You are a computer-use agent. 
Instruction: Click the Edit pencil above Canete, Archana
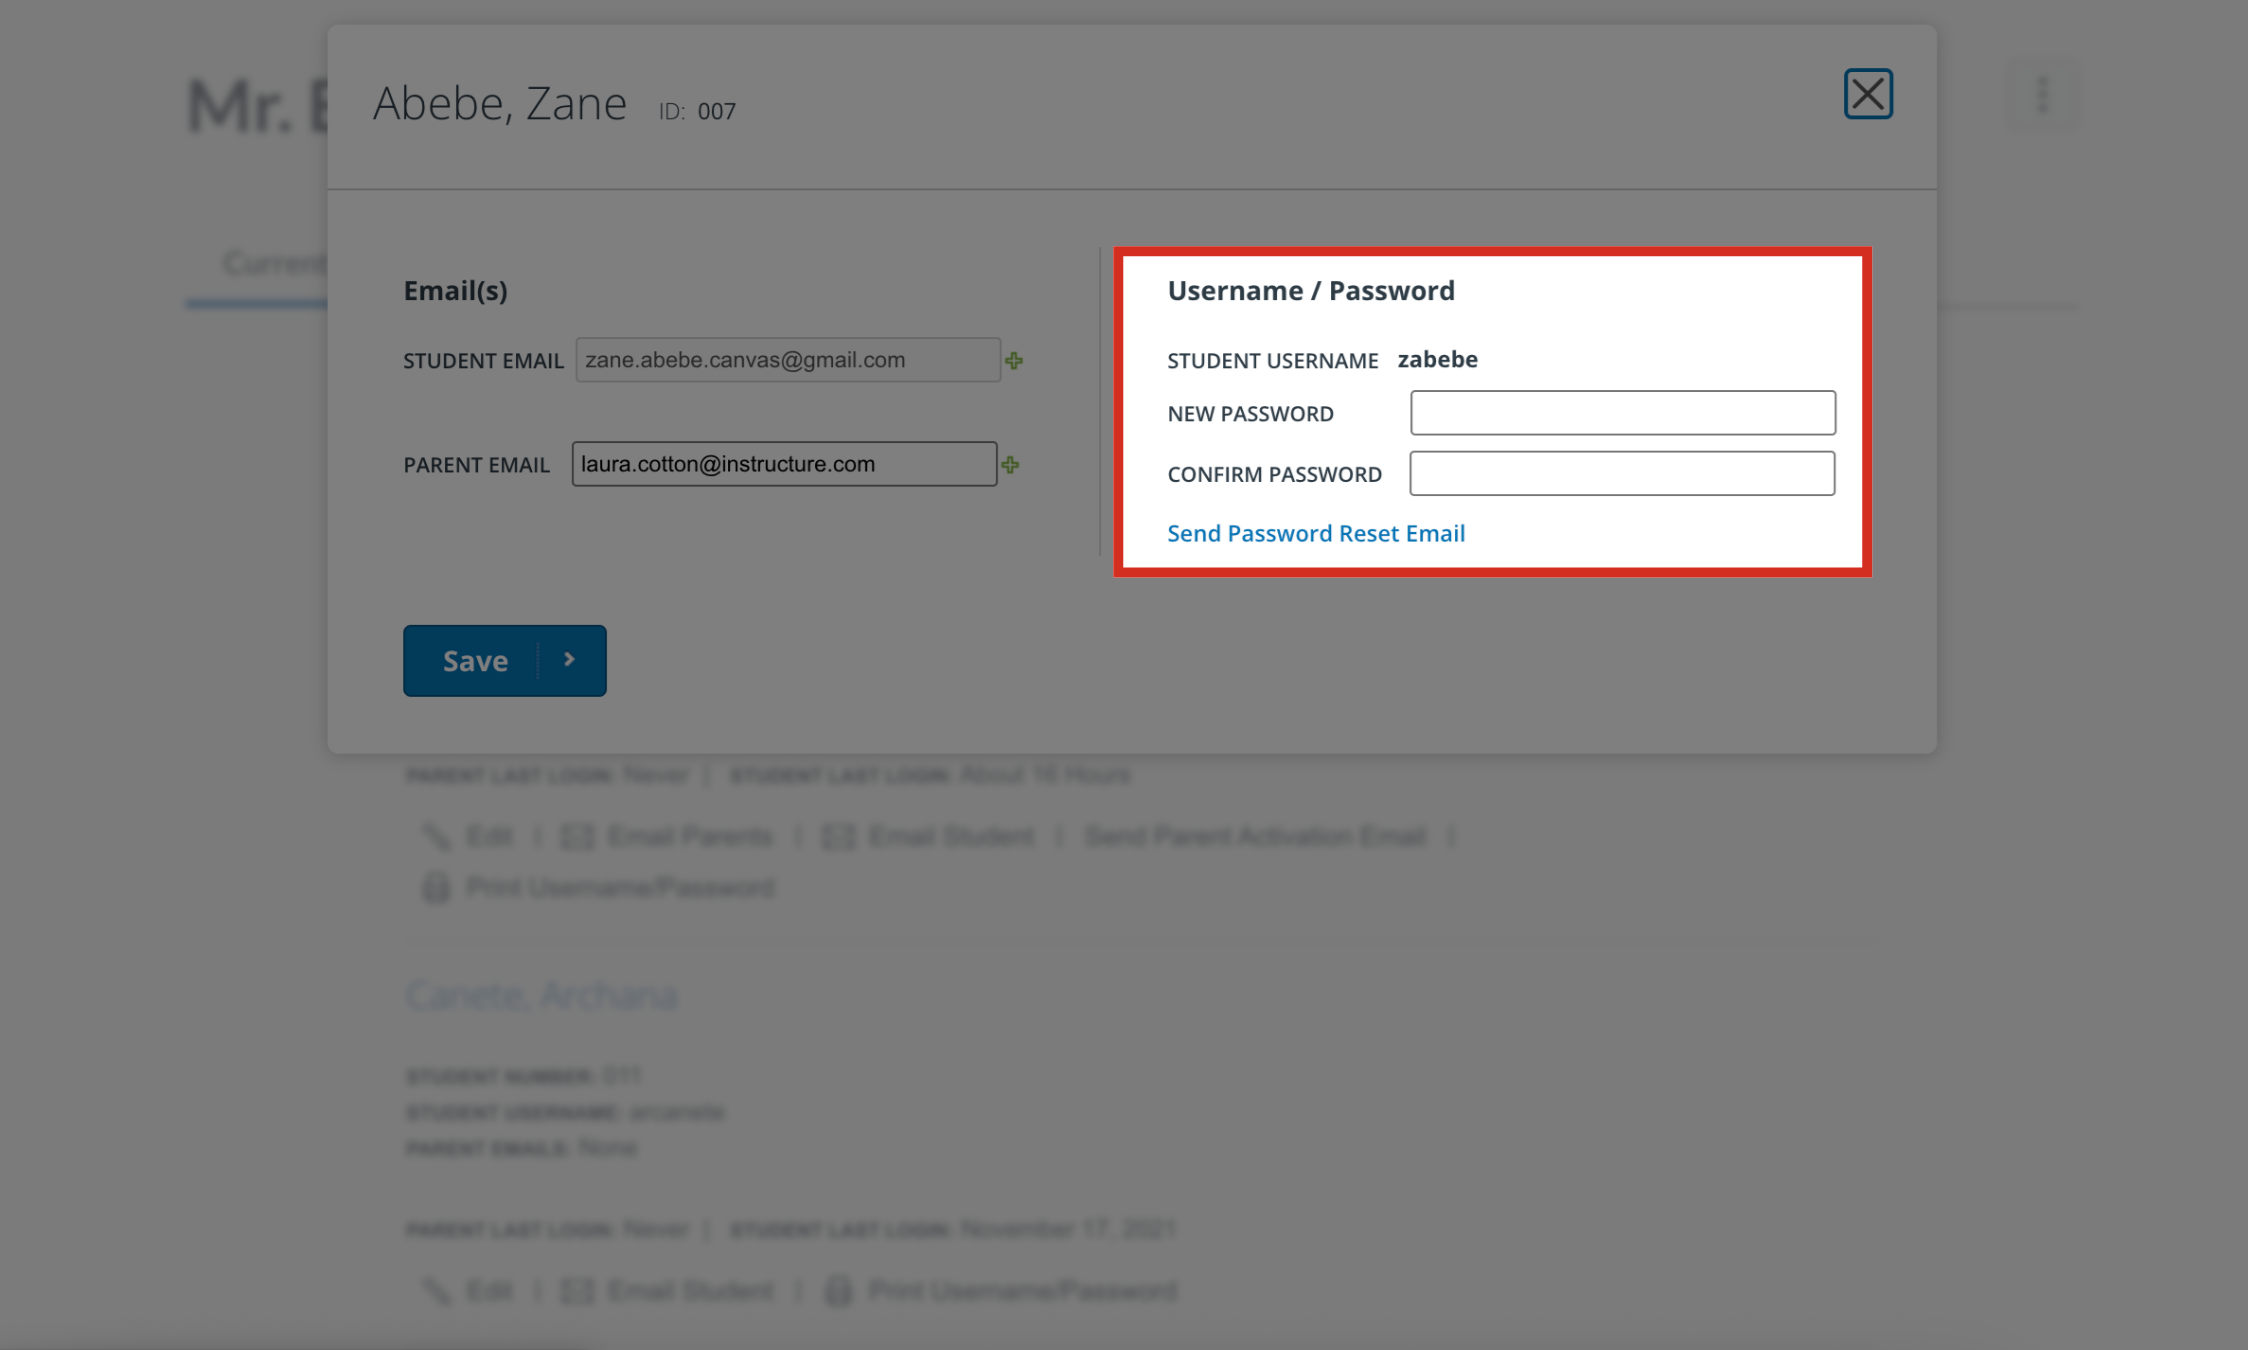coord(470,836)
